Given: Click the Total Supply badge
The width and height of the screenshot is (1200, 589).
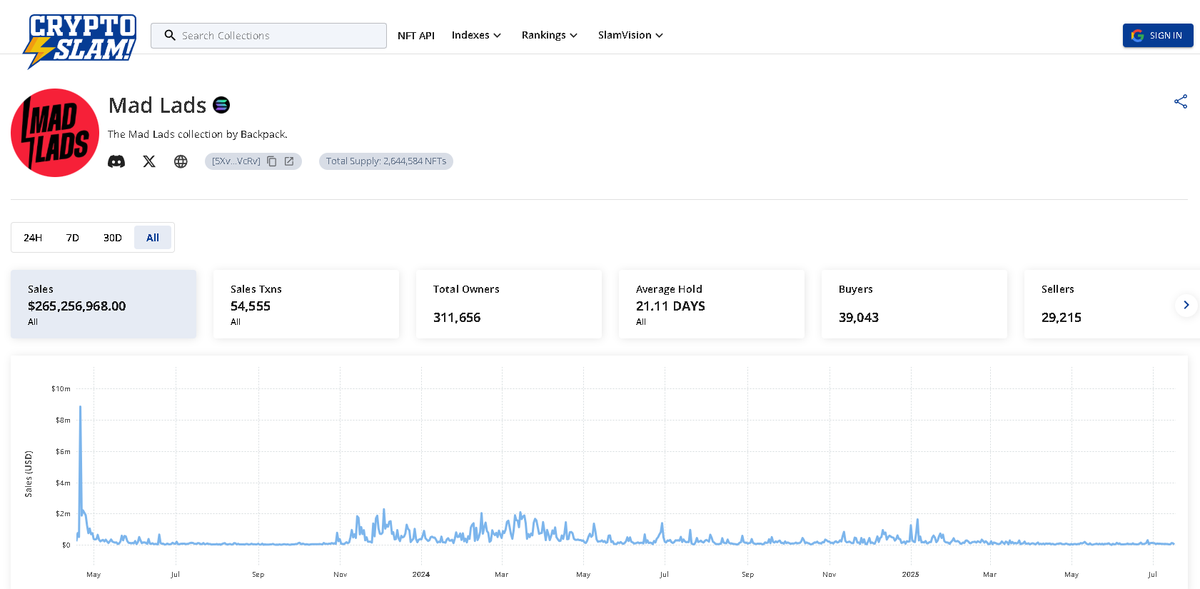Looking at the screenshot, I should click(x=386, y=161).
